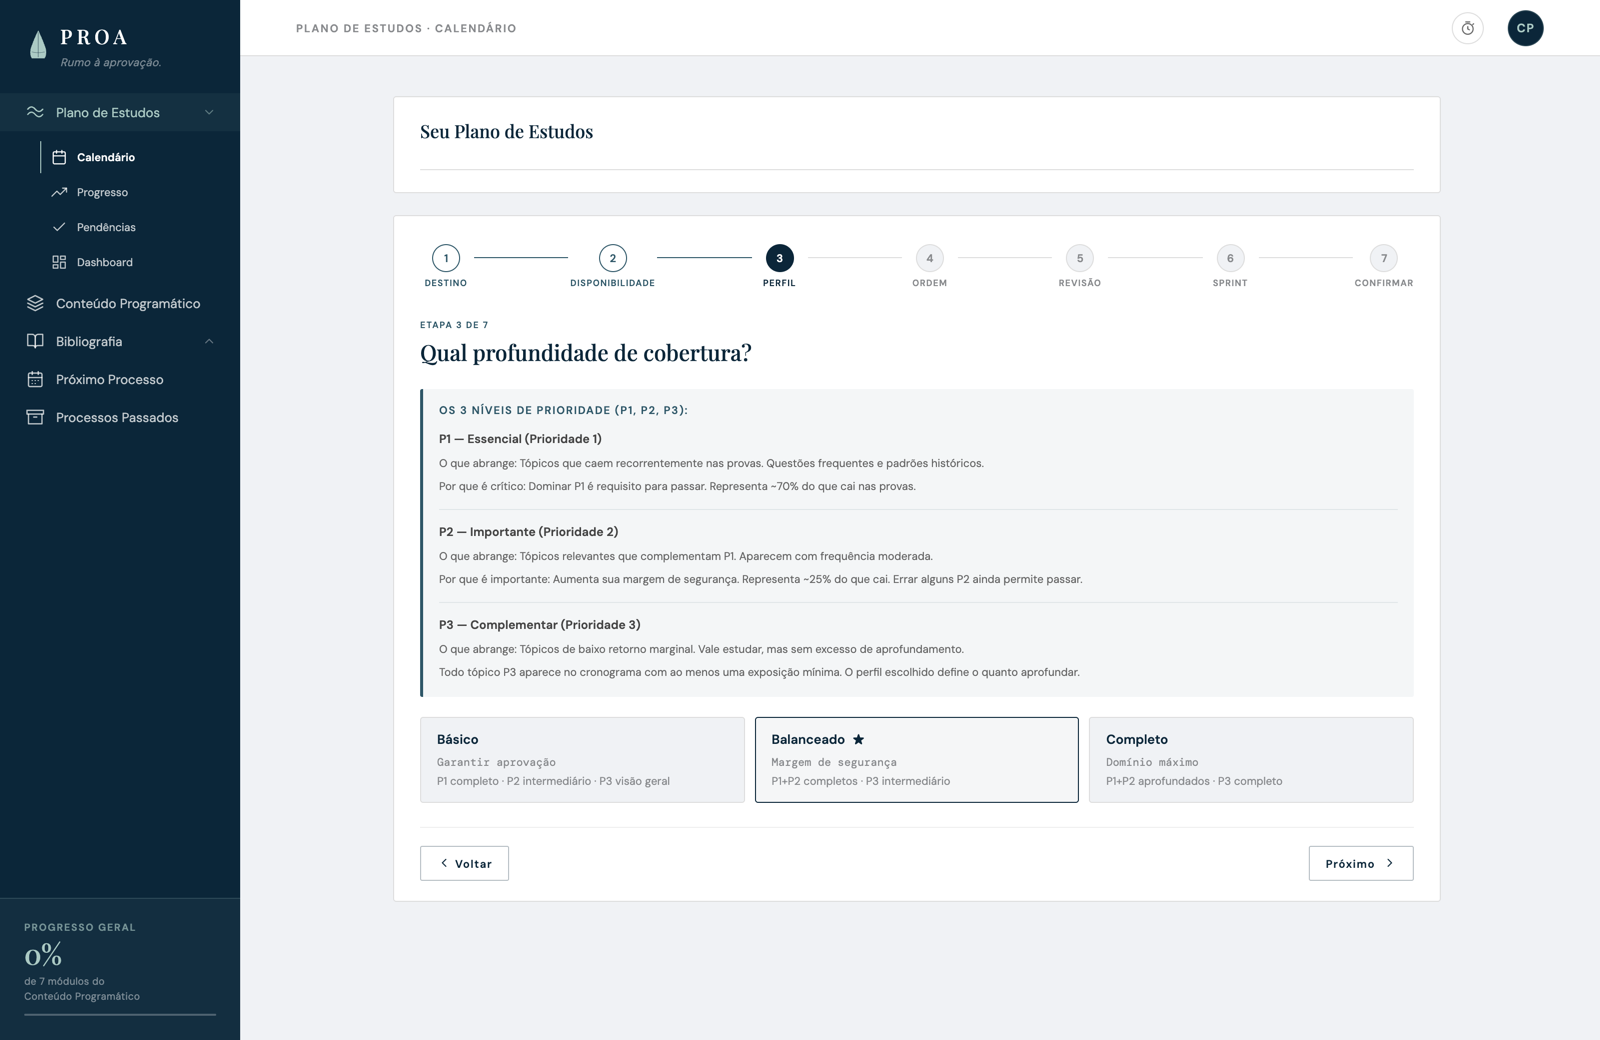Click the Voltar button
The image size is (1600, 1040).
pos(464,863)
